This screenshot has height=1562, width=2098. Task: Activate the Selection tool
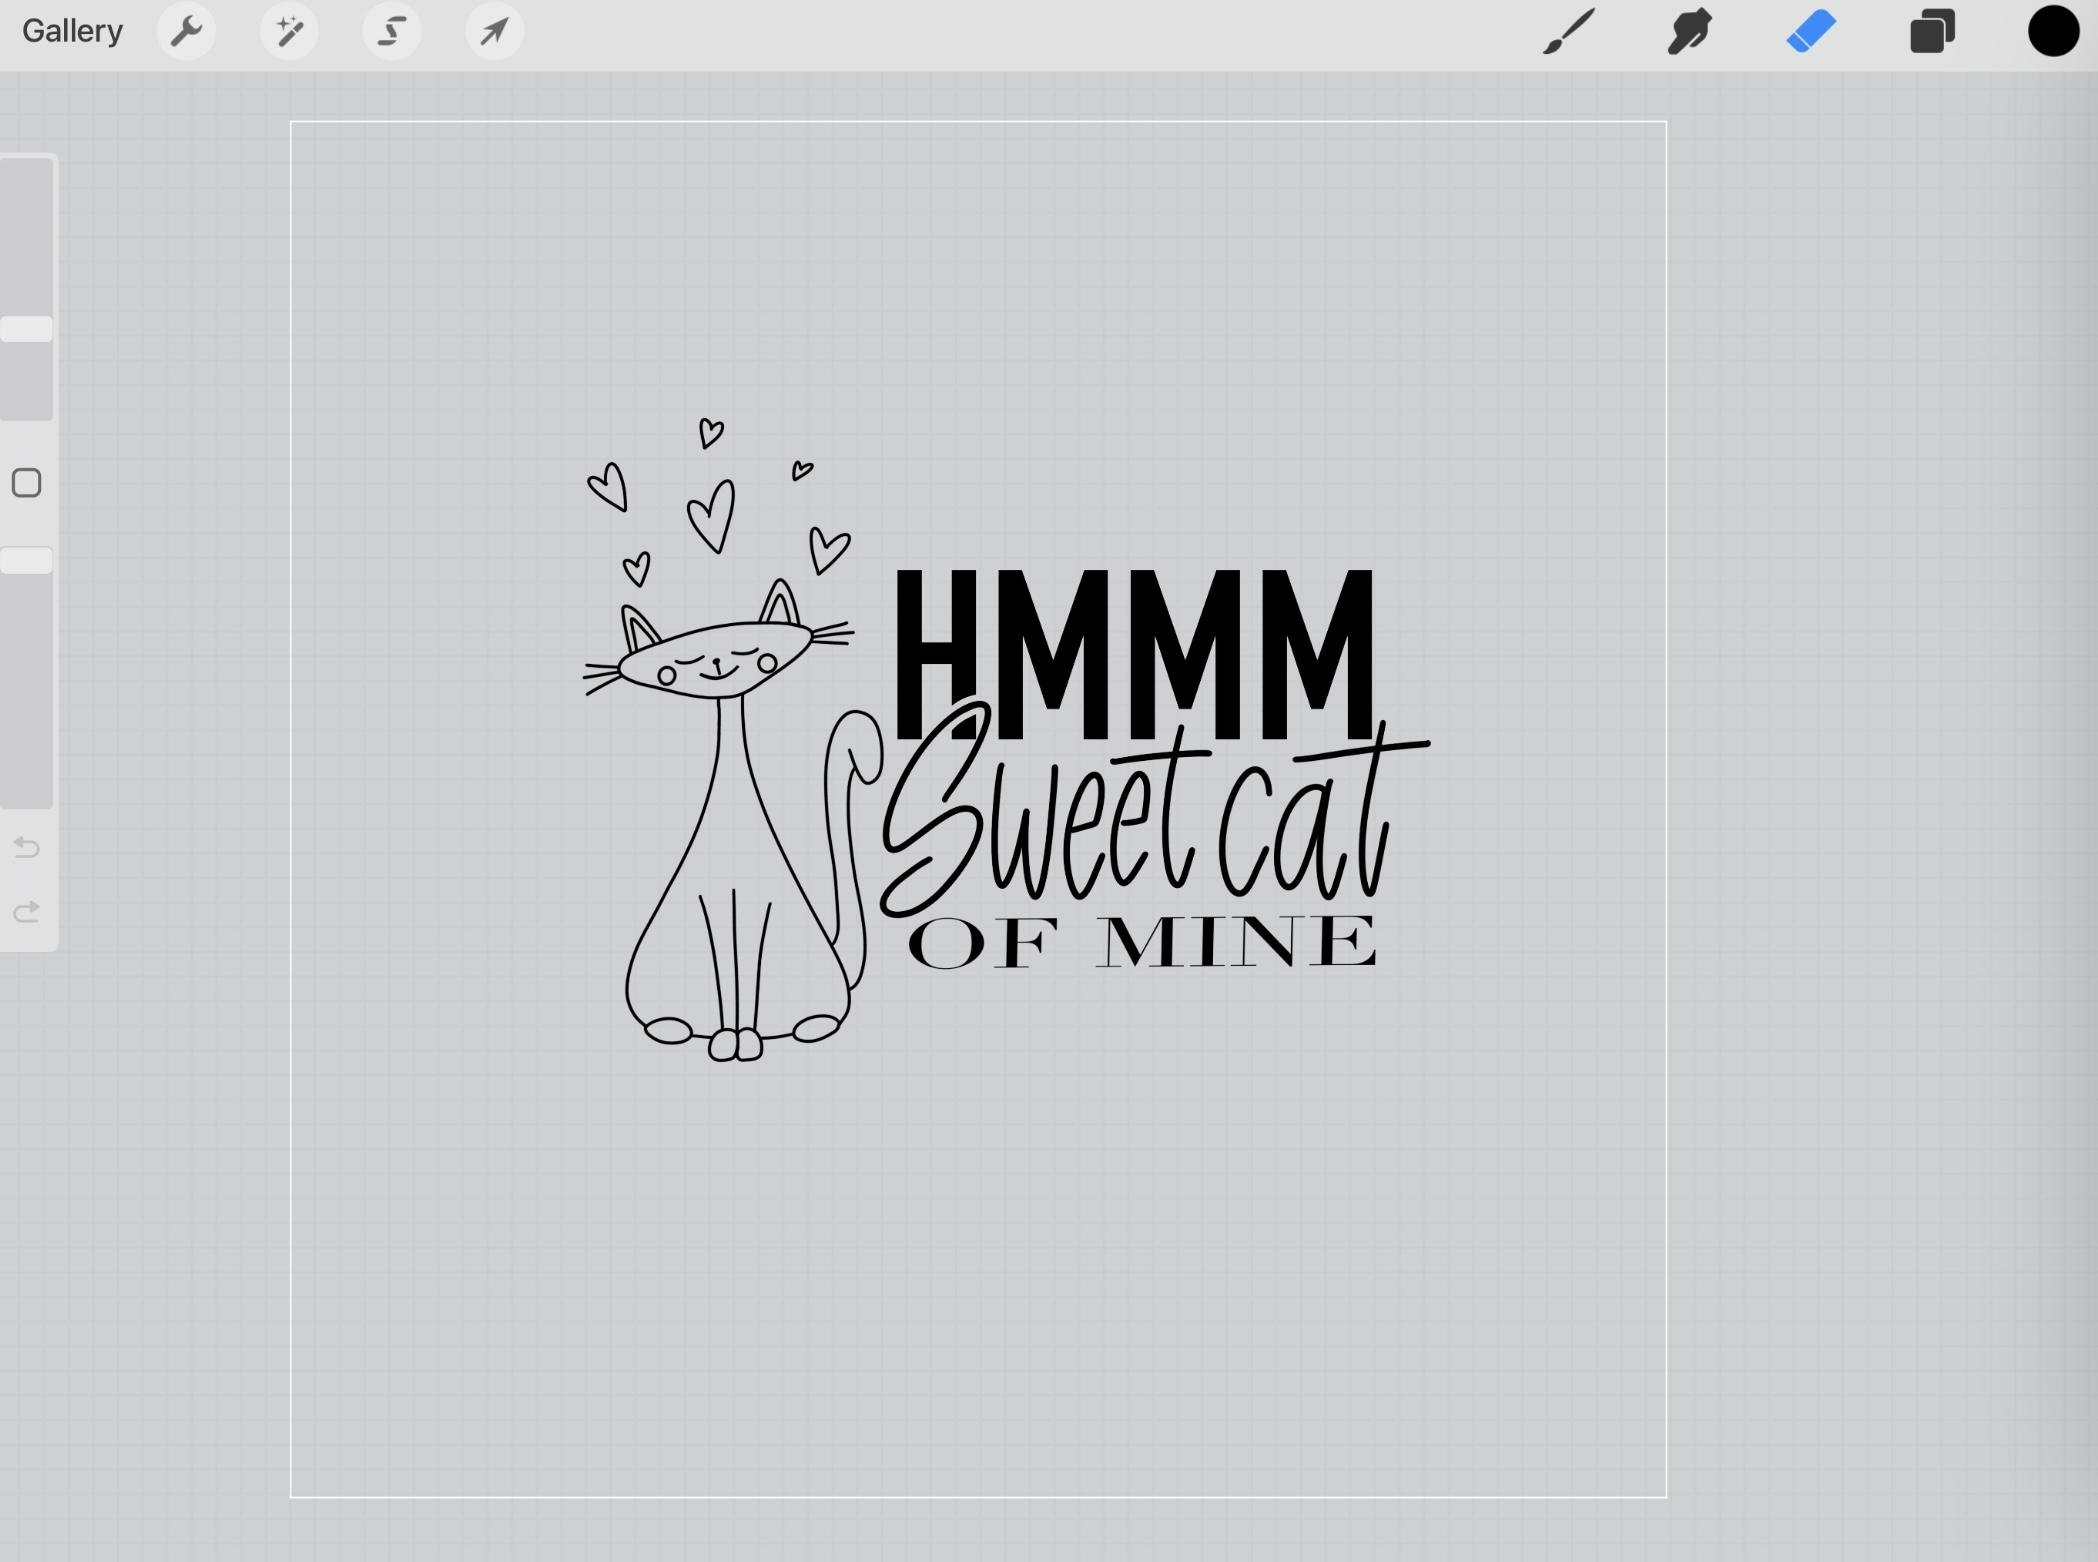tap(392, 31)
